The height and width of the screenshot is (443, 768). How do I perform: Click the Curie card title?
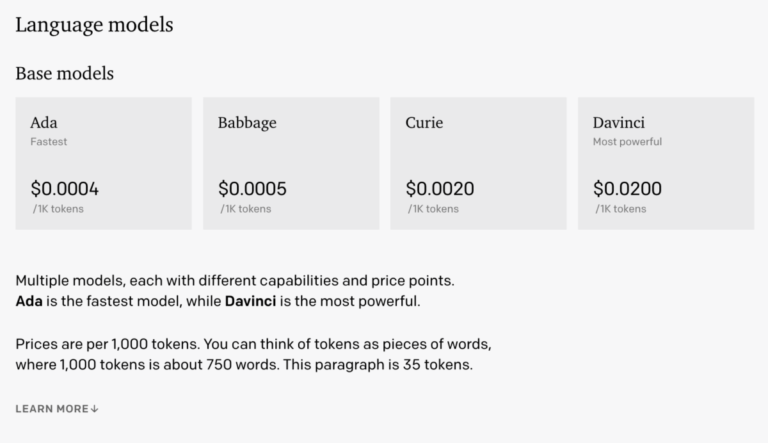(424, 123)
